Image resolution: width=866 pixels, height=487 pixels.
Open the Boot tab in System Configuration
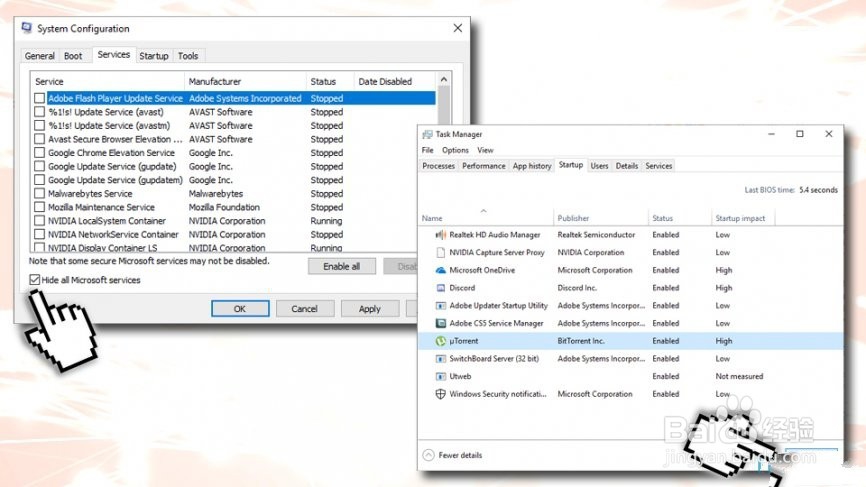click(73, 56)
